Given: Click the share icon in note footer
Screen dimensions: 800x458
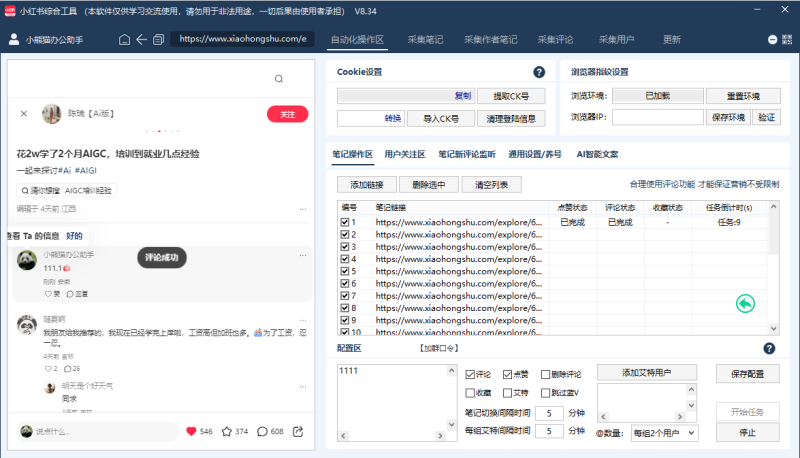Looking at the screenshot, I should click(x=298, y=431).
